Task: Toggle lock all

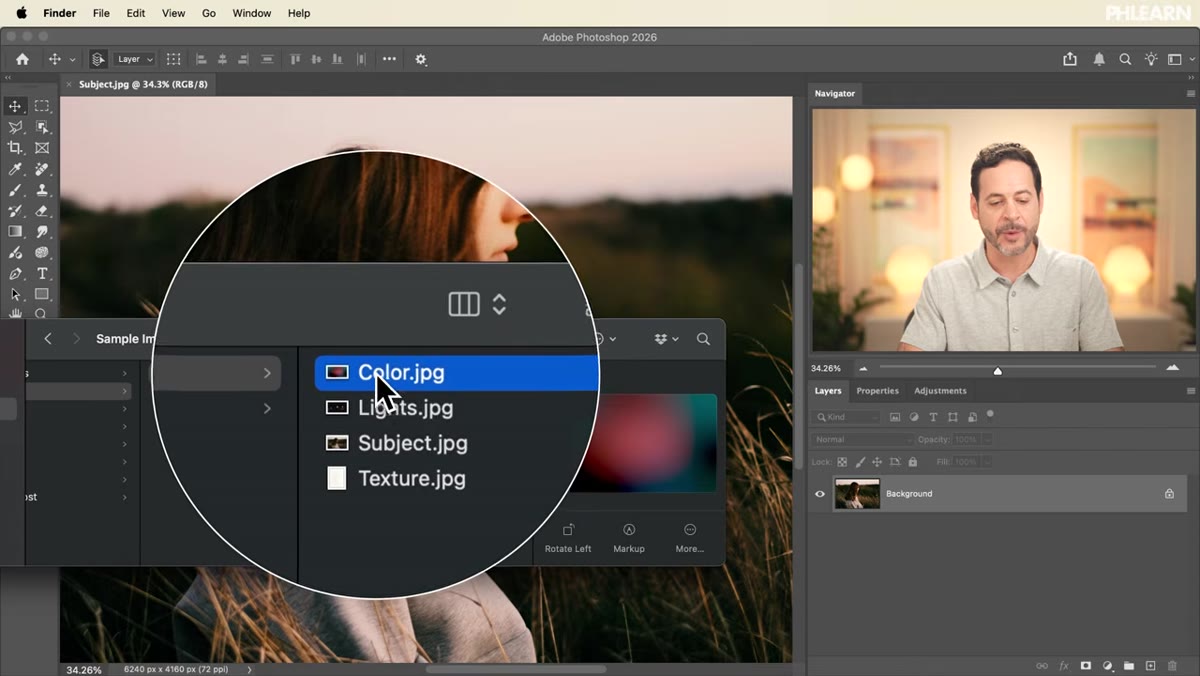Action: coord(912,462)
